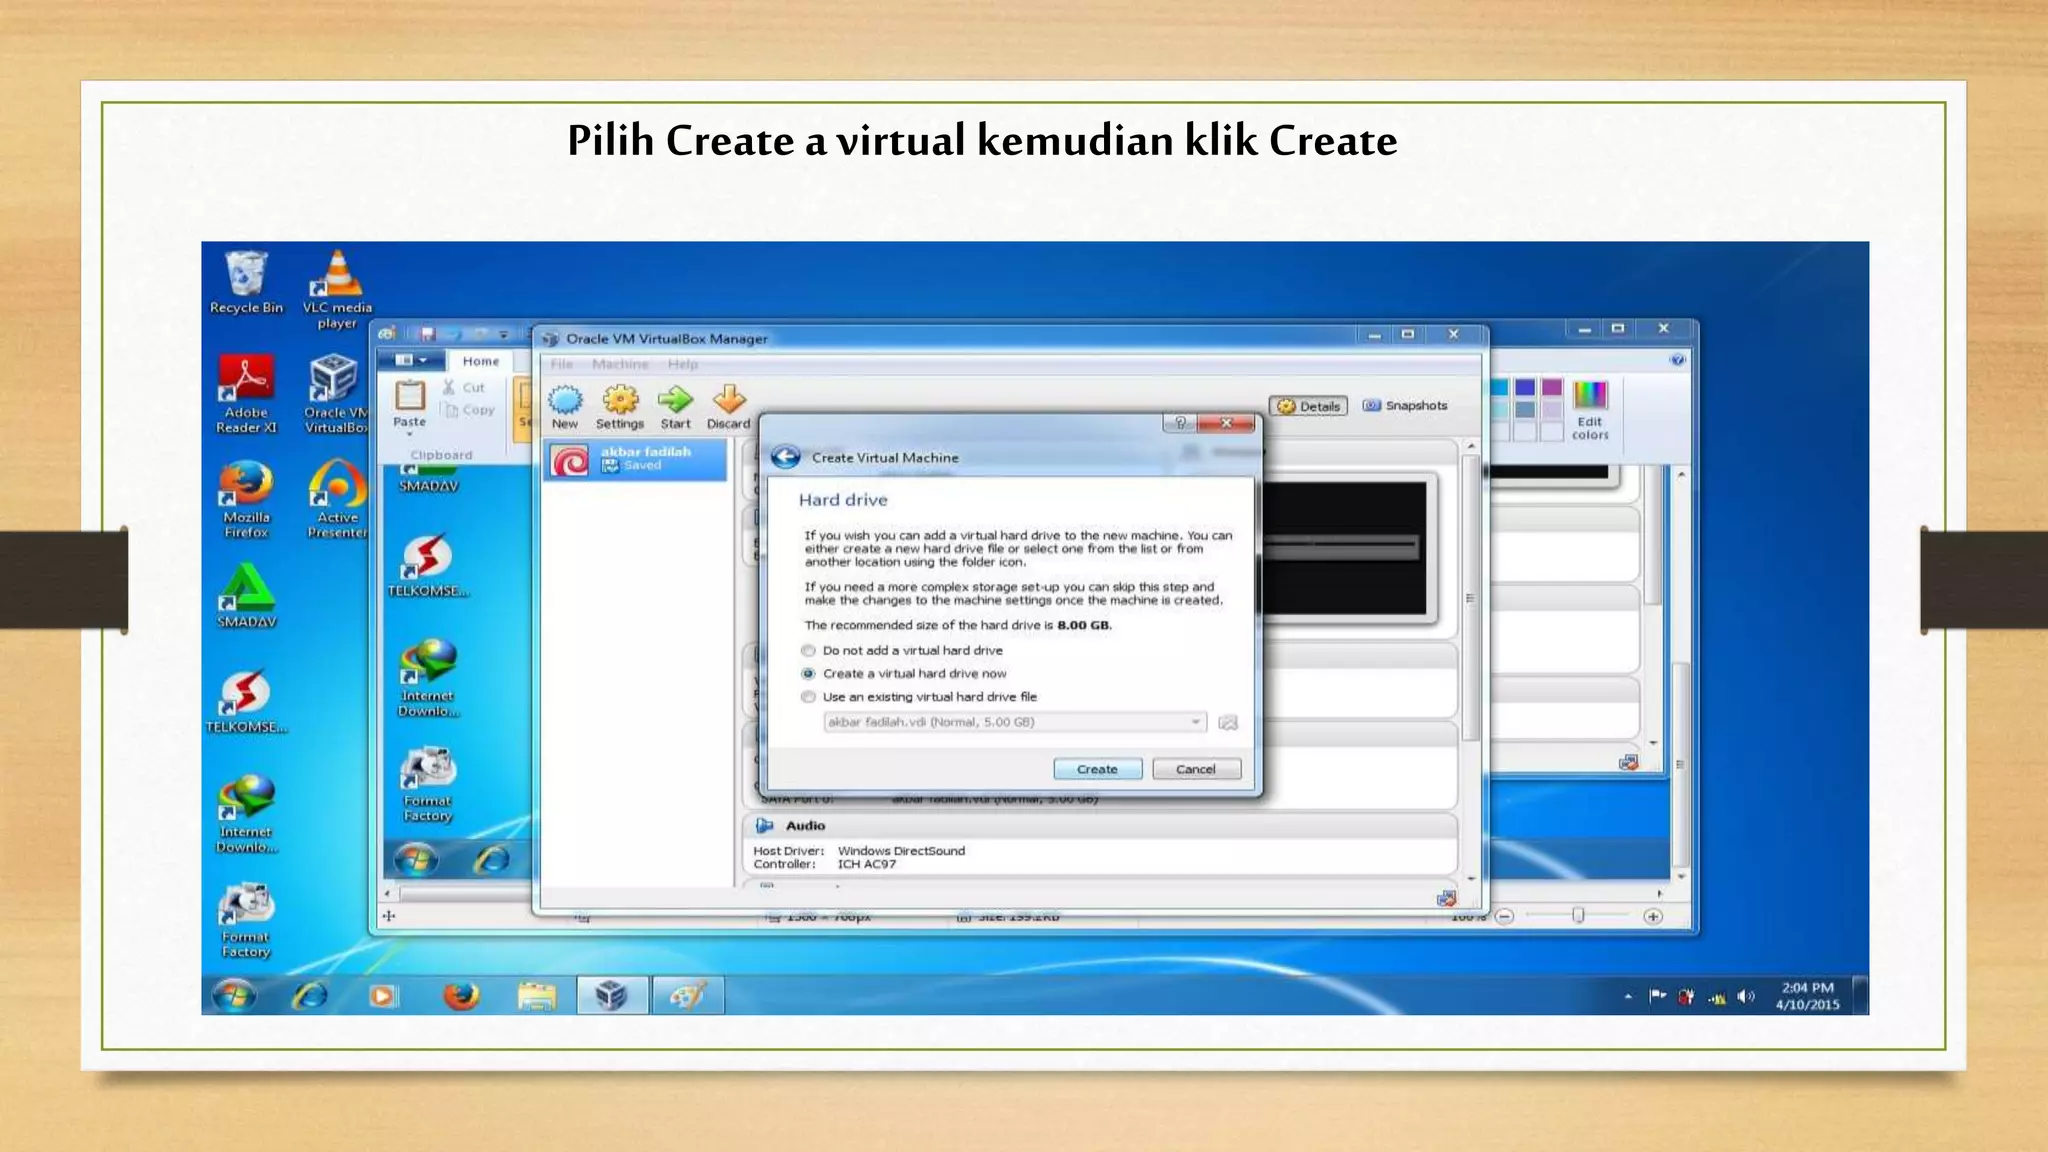
Task: Open the akbar fadilah.vdi dropdown
Action: (x=1015, y=722)
